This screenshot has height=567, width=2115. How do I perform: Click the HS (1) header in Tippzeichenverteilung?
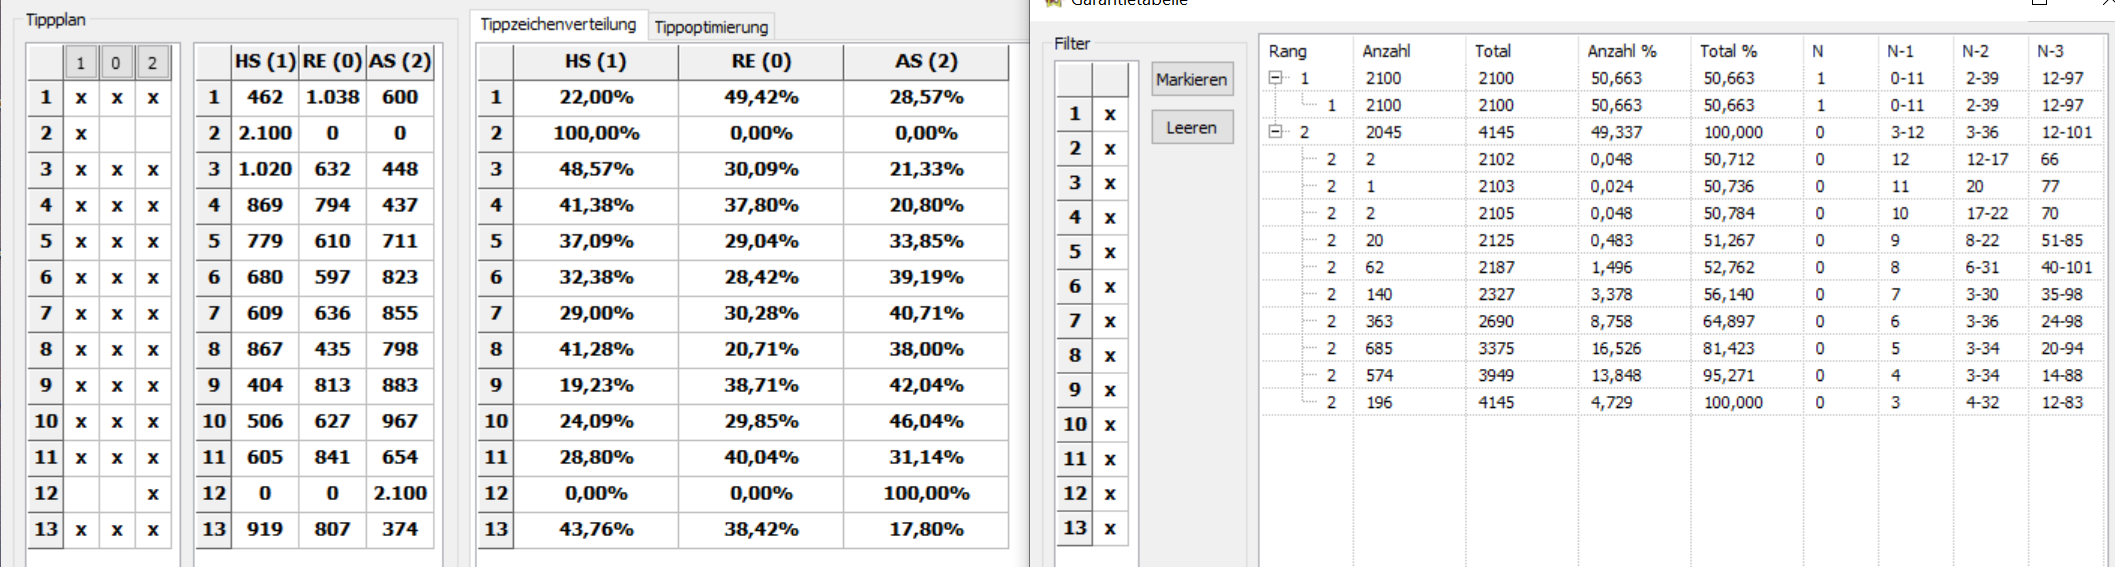pos(595,61)
